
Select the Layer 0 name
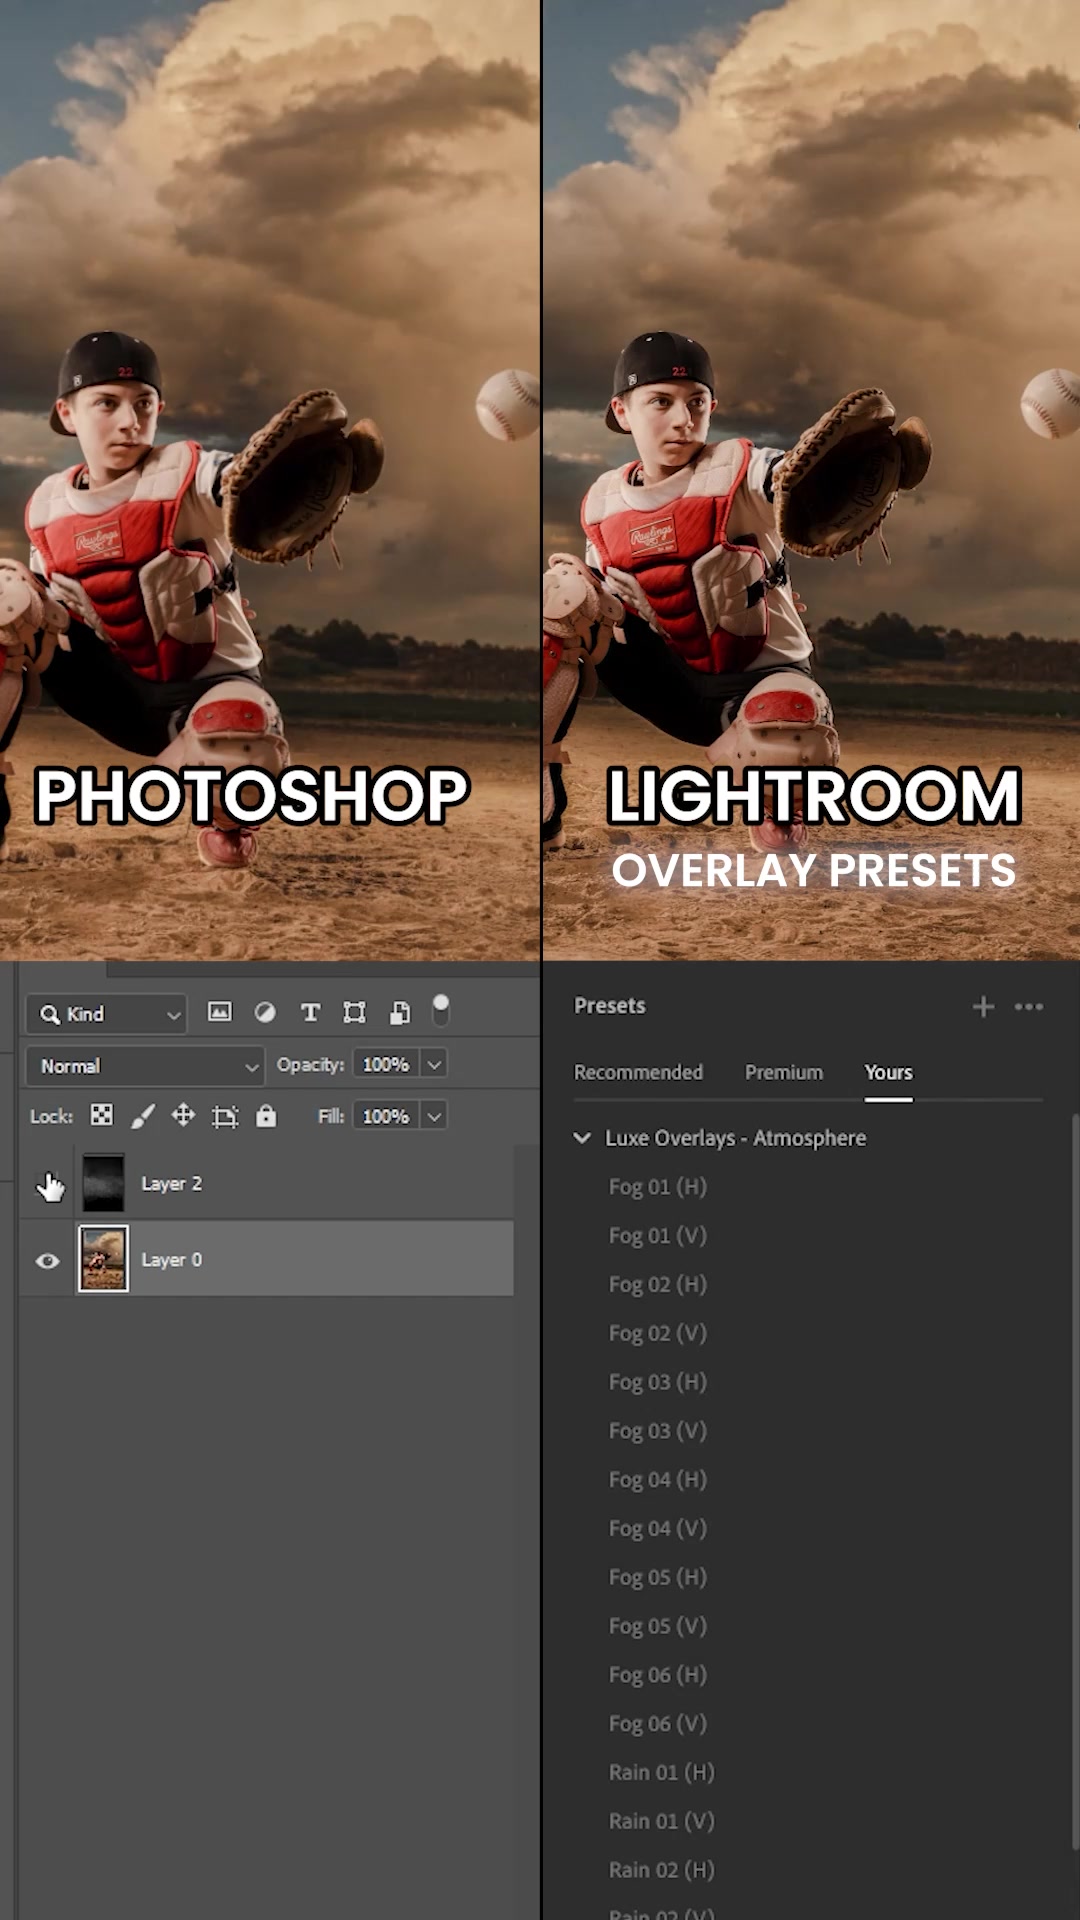pos(171,1260)
